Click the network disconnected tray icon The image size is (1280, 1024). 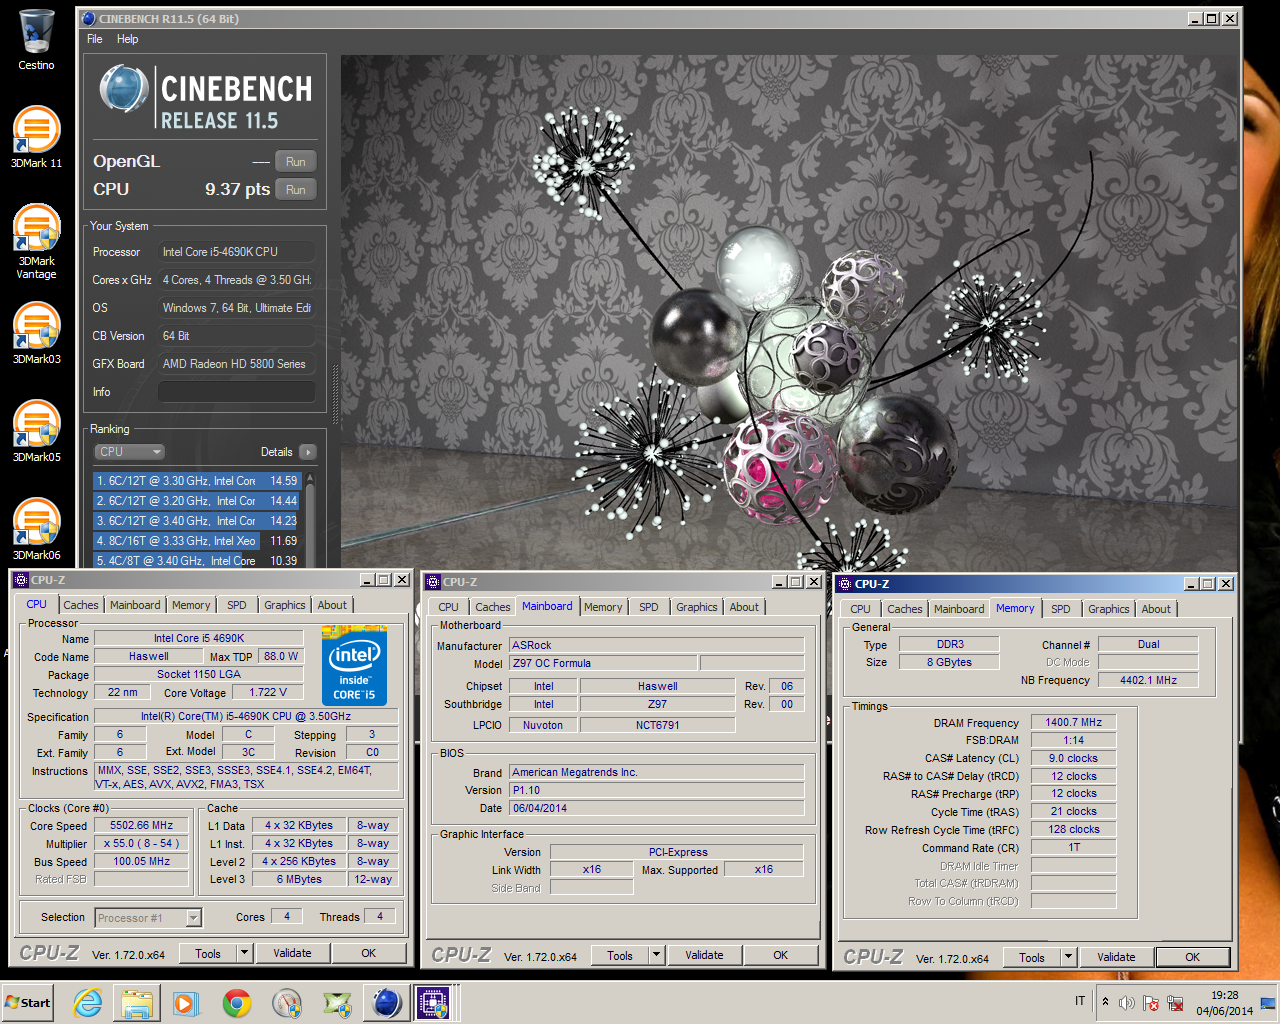pyautogui.click(x=1175, y=1003)
